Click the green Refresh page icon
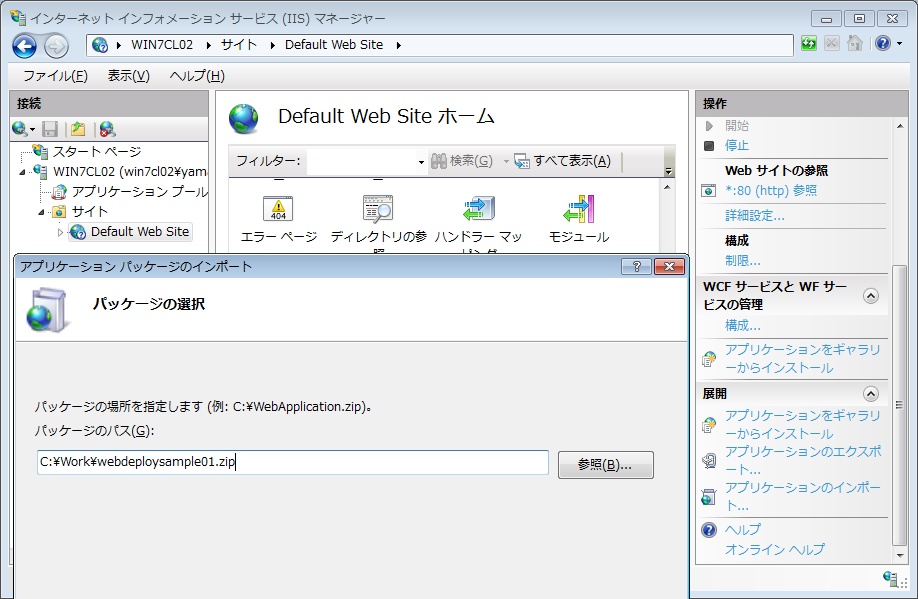 coord(809,43)
